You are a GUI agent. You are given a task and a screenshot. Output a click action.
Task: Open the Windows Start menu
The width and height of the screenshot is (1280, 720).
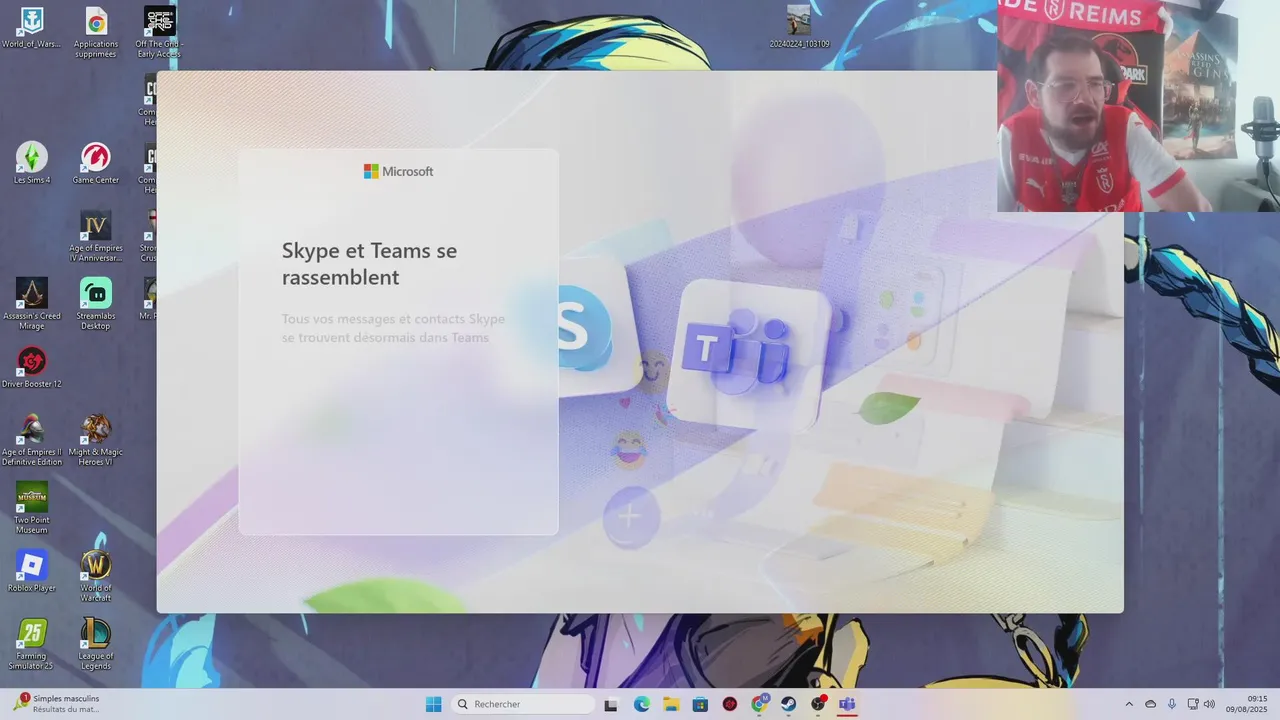click(x=434, y=704)
